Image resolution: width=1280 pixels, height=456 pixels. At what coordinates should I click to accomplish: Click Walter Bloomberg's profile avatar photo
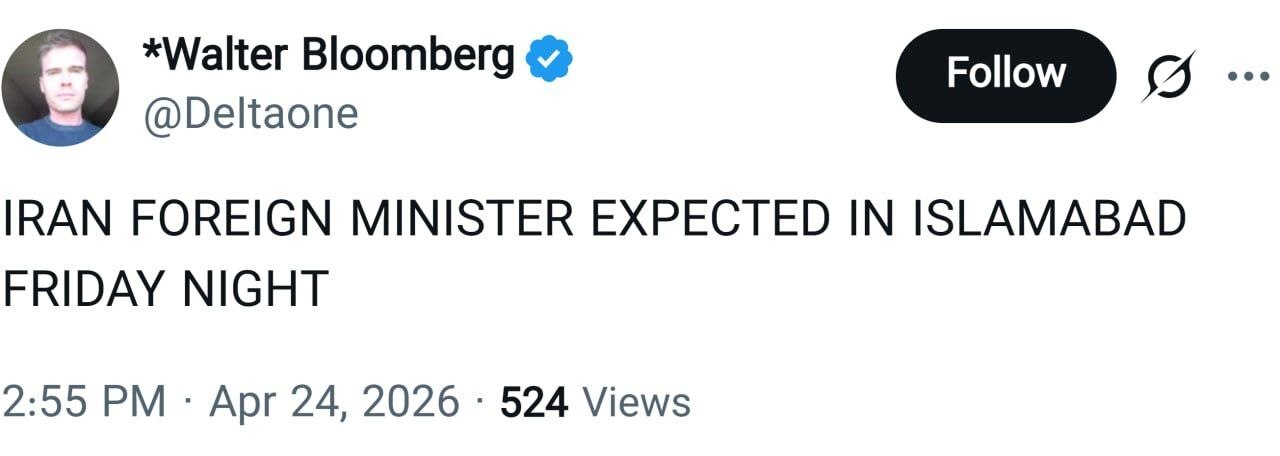(60, 88)
